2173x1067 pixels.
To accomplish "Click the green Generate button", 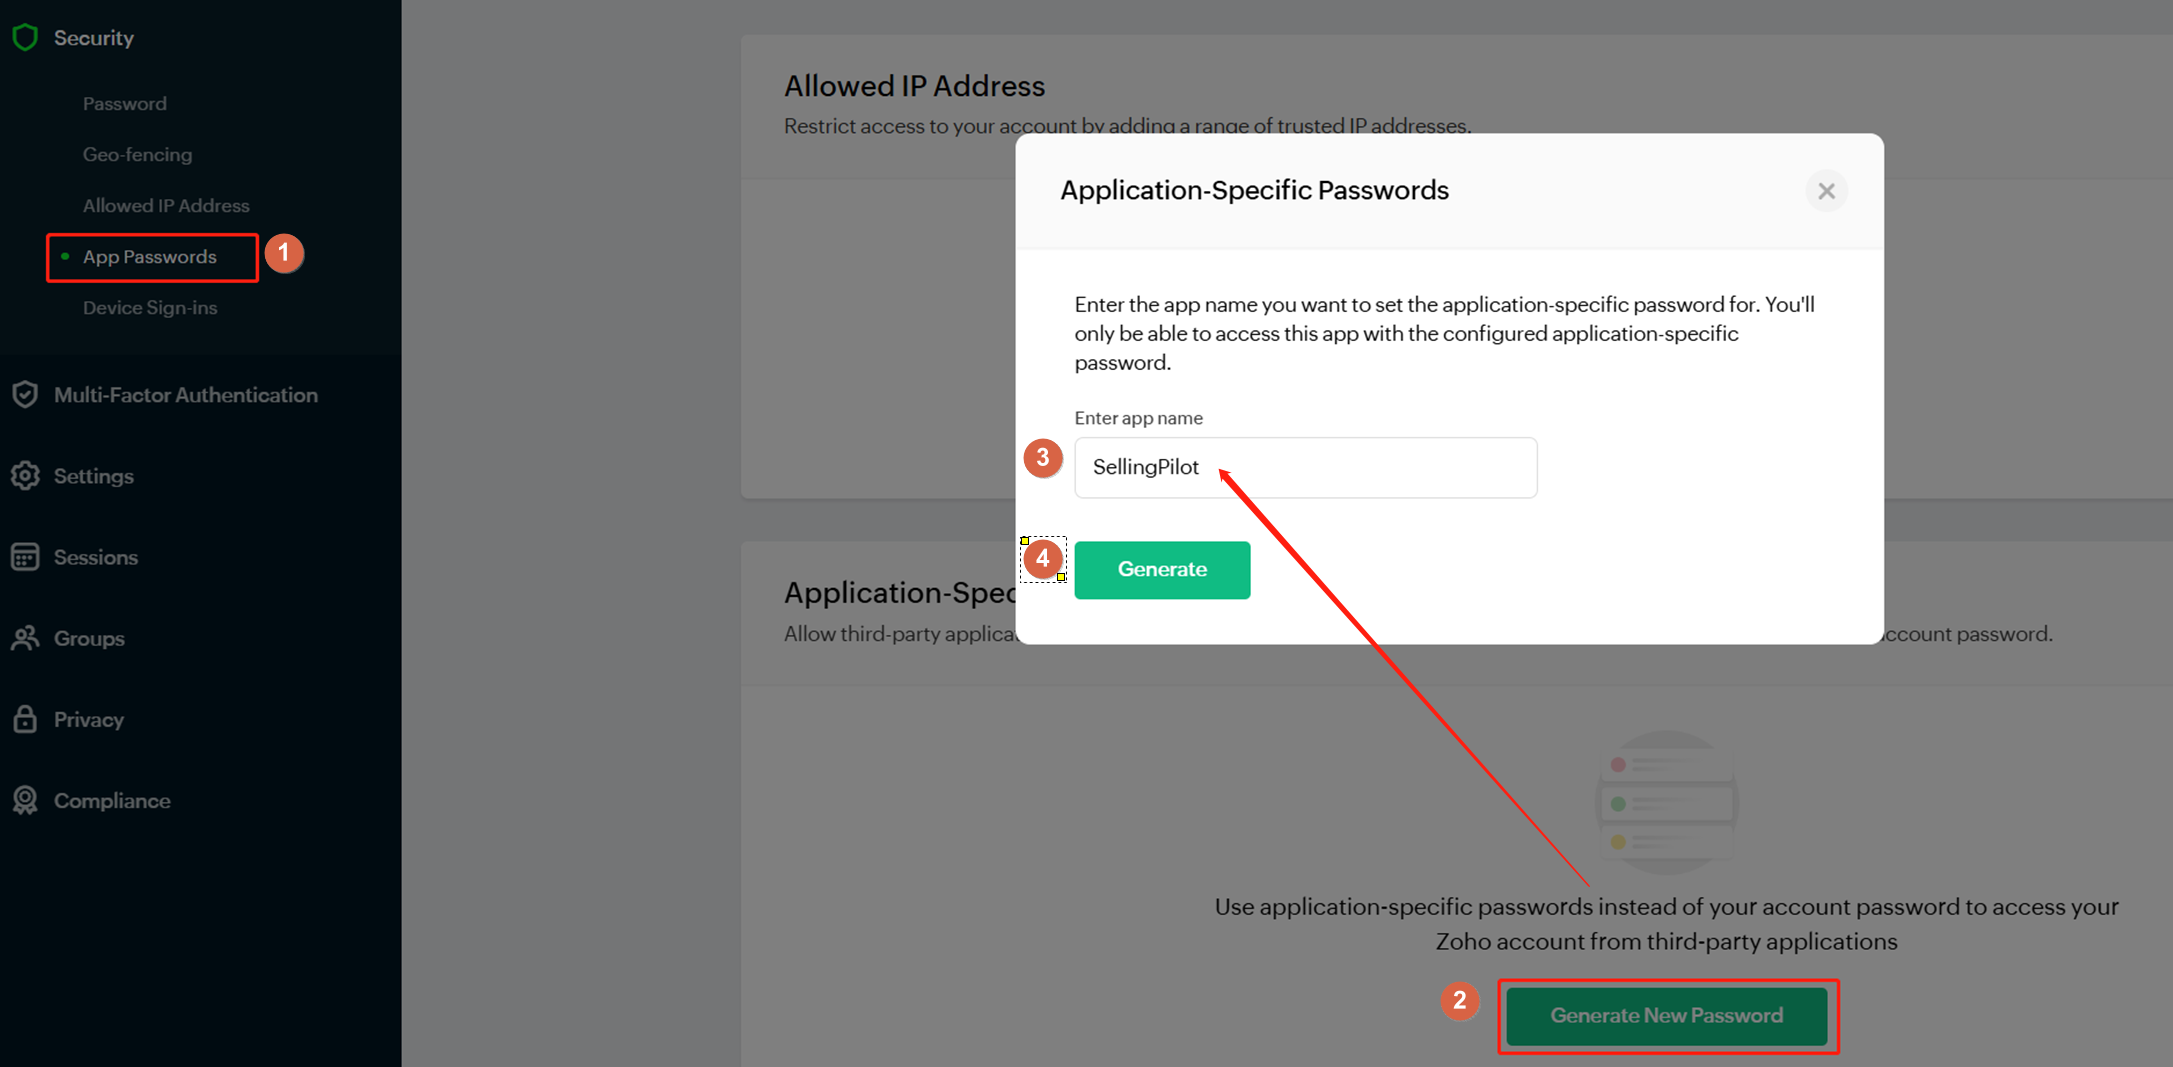I will pyautogui.click(x=1162, y=570).
